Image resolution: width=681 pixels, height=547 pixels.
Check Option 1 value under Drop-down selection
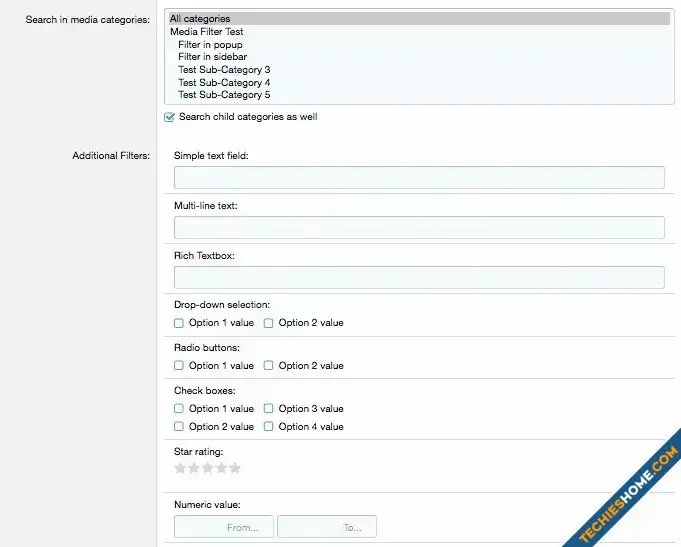point(179,323)
